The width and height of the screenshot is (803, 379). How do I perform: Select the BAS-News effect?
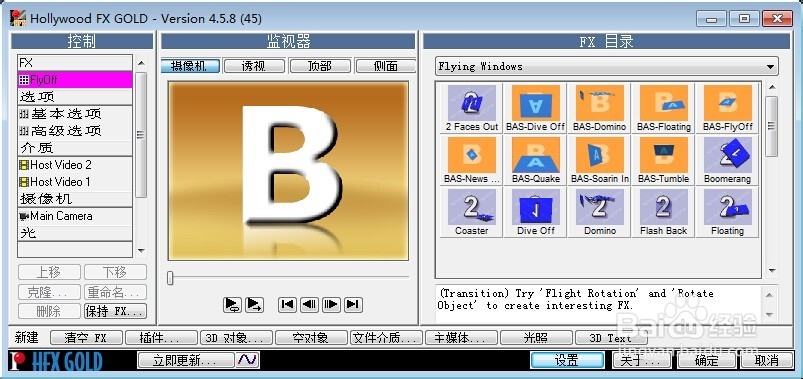(x=472, y=160)
